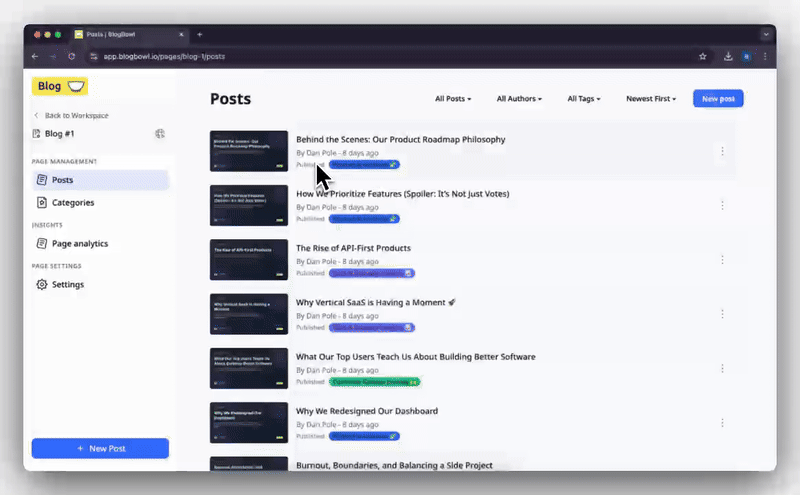The height and width of the screenshot is (495, 800).
Task: Open three-dot menu for Why We Redesigned Our Dashboard
Action: point(722,423)
